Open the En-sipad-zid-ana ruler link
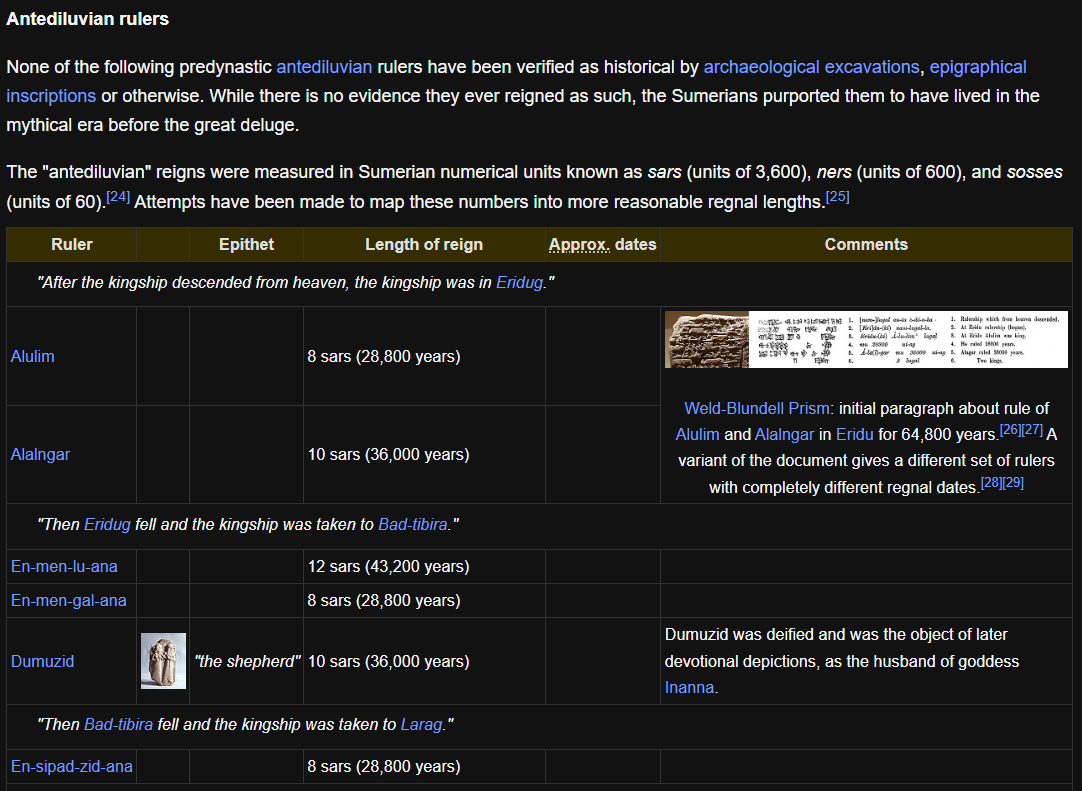The width and height of the screenshot is (1082, 791). pyautogui.click(x=71, y=766)
